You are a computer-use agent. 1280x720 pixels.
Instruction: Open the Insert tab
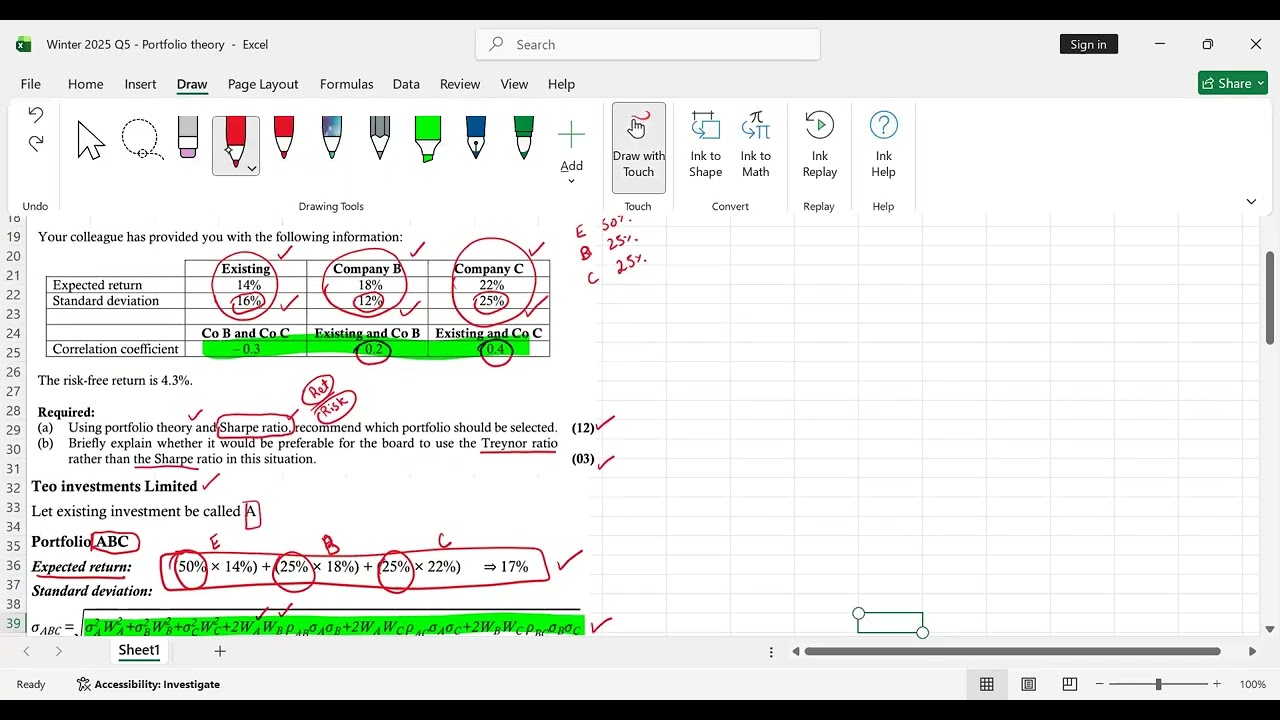pyautogui.click(x=140, y=84)
